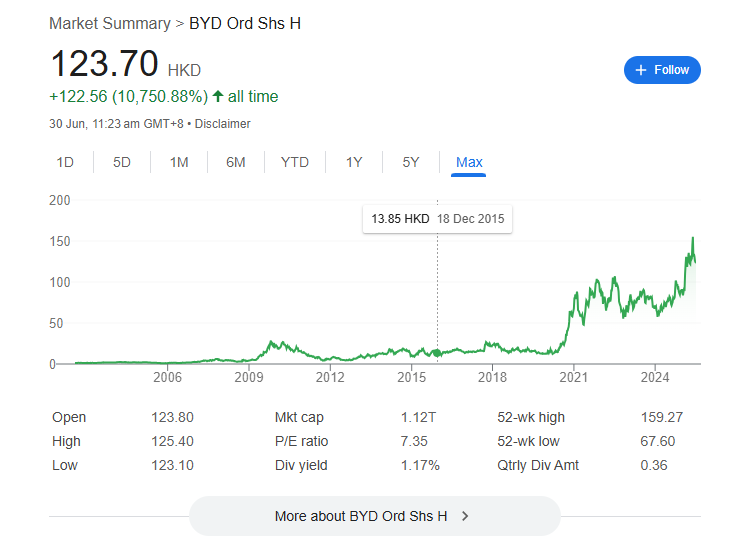Choose the YTD range tab

(x=295, y=162)
